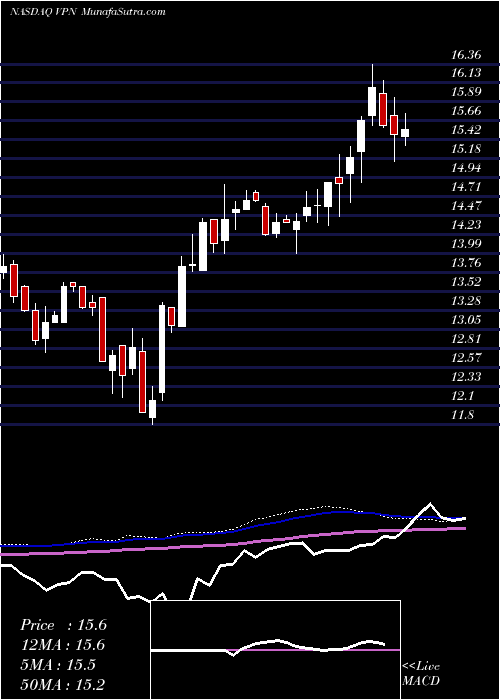Click the 15.42 price axis label

tap(466, 130)
